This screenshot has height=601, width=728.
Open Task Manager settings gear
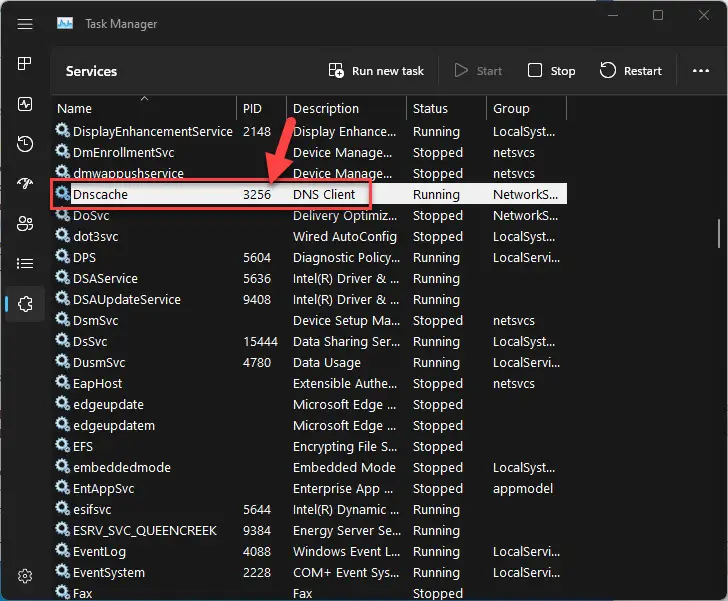coord(25,576)
